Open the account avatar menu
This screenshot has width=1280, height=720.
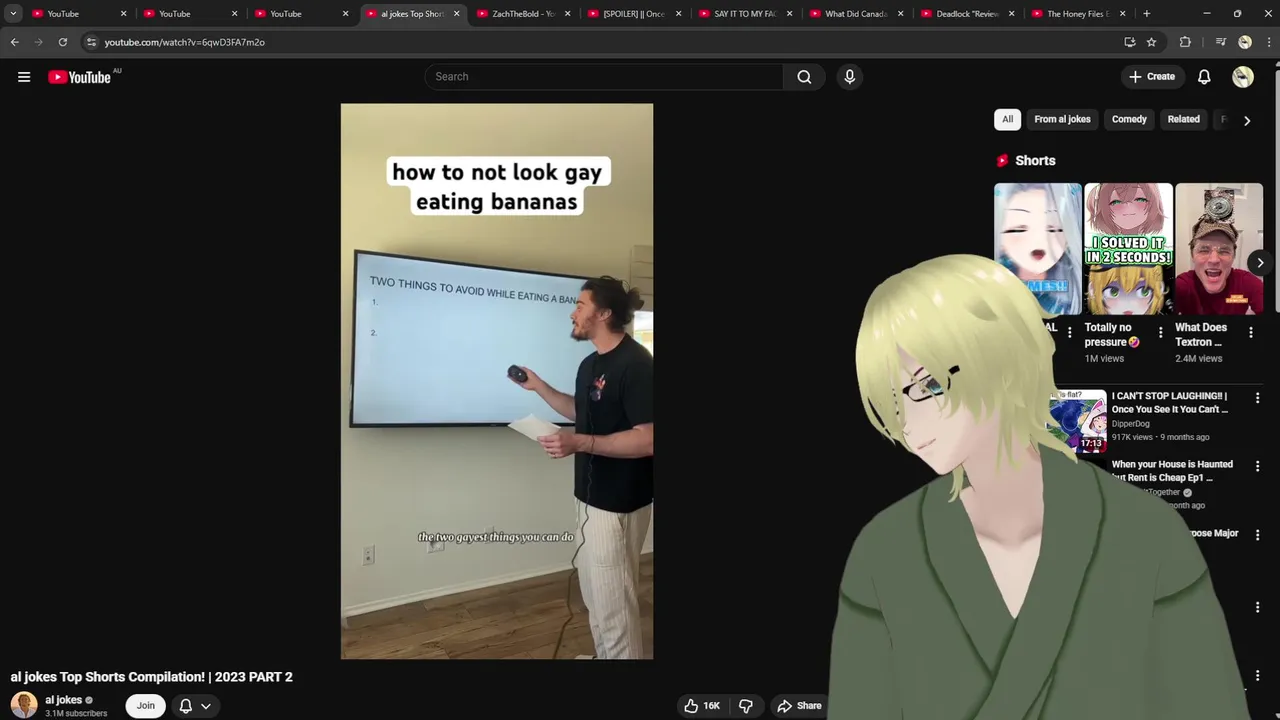1243,77
